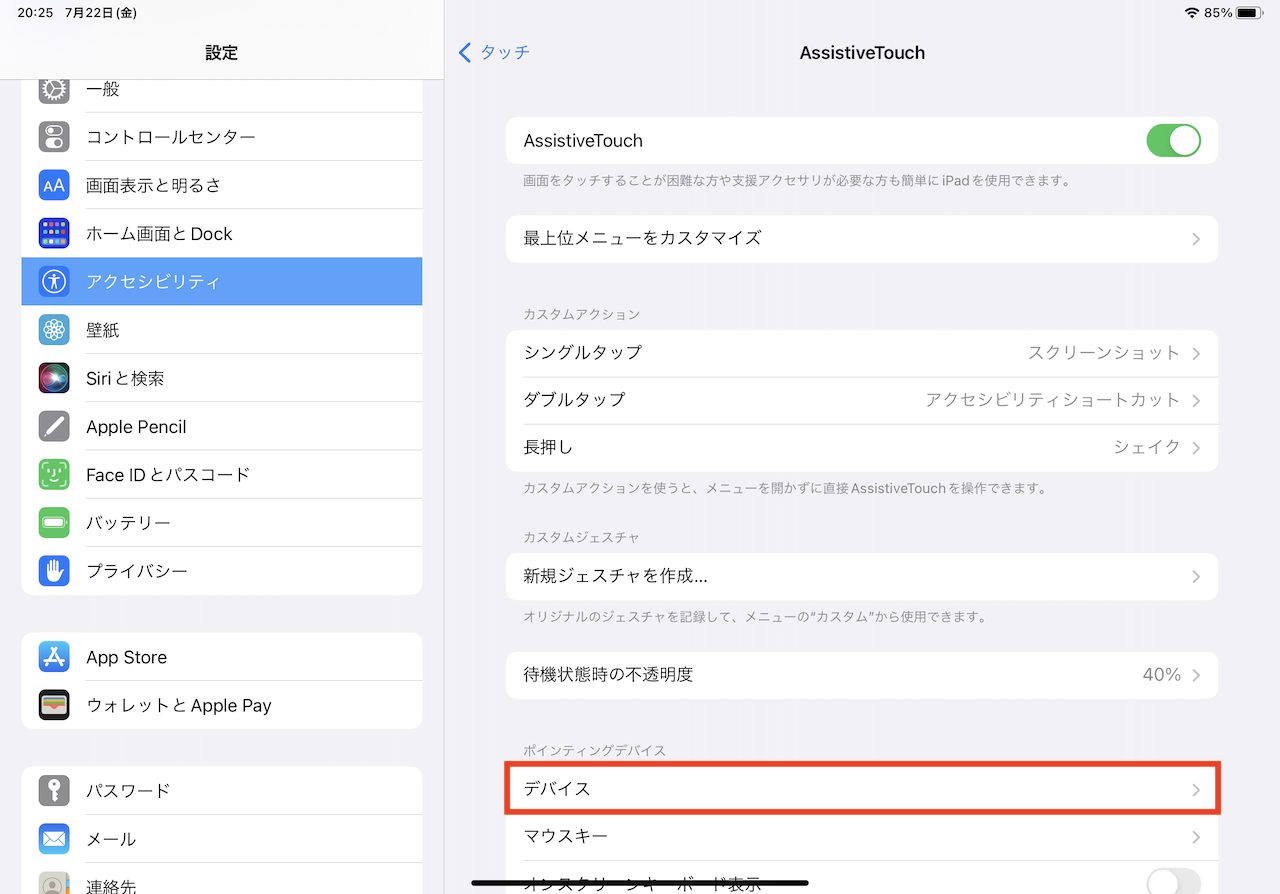Tap the 40% opacity value
1280x894 pixels.
[1162, 675]
